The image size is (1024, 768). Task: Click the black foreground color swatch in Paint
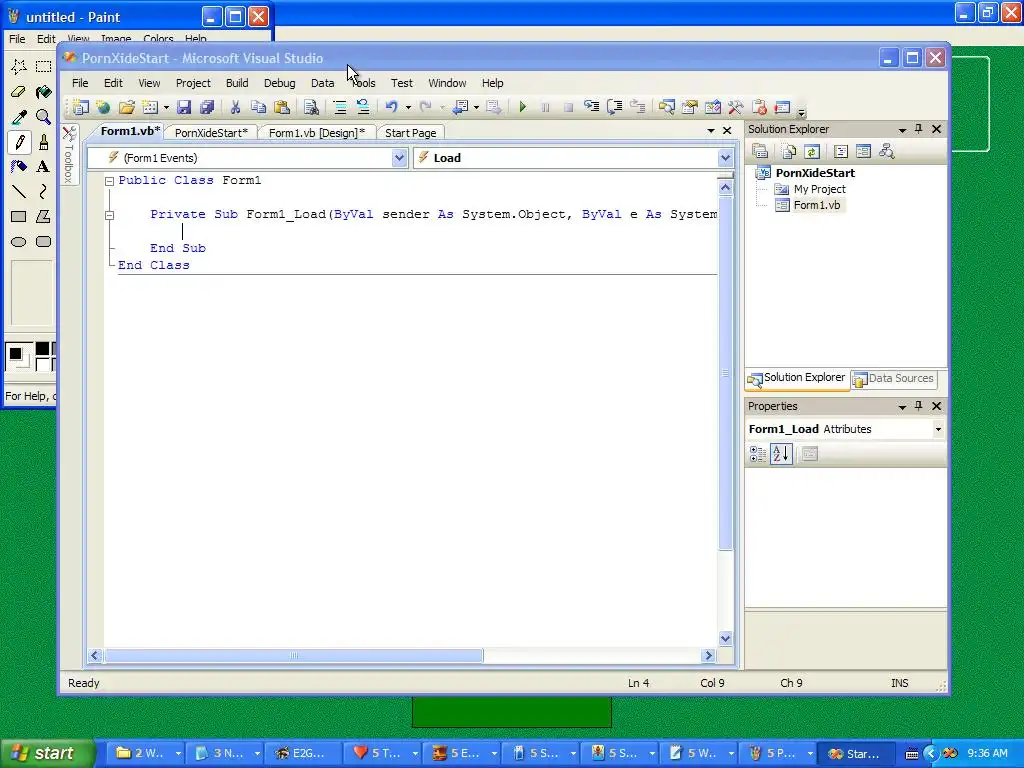click(16, 354)
